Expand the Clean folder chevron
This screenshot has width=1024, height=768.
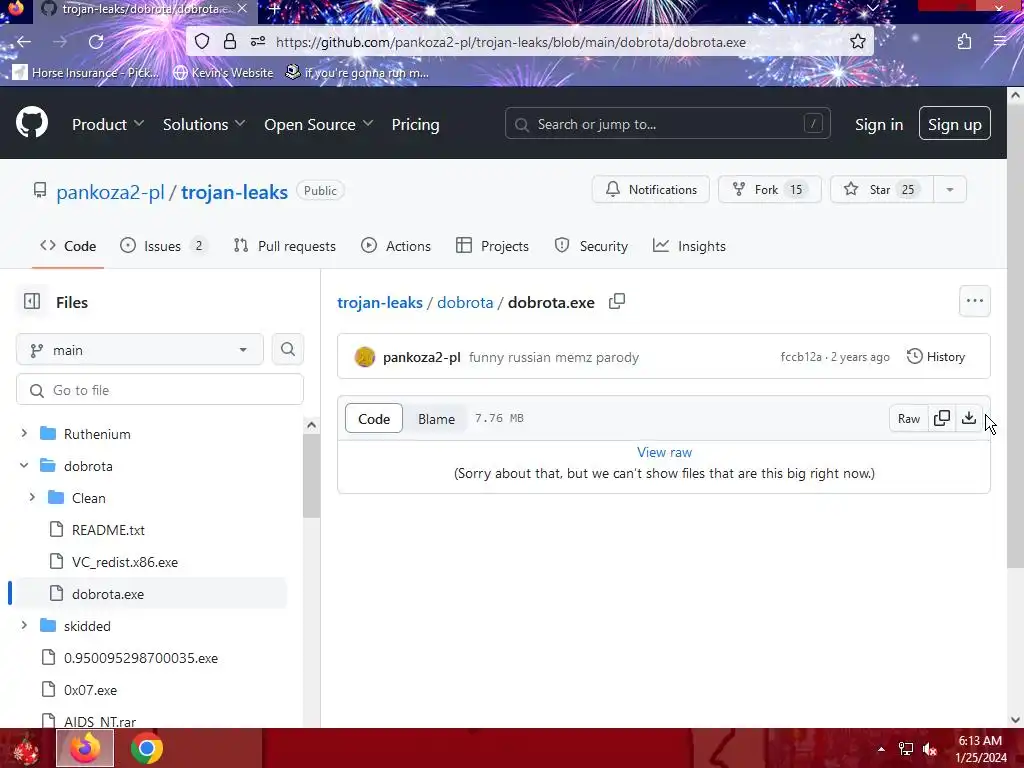[x=32, y=497]
